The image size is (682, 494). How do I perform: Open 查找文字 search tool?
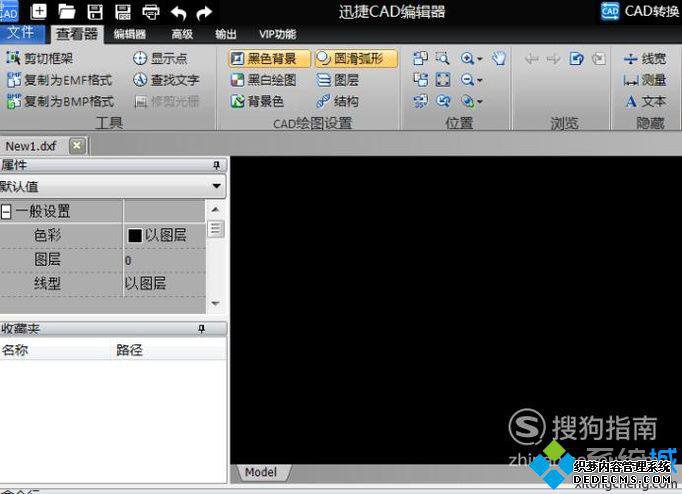167,80
